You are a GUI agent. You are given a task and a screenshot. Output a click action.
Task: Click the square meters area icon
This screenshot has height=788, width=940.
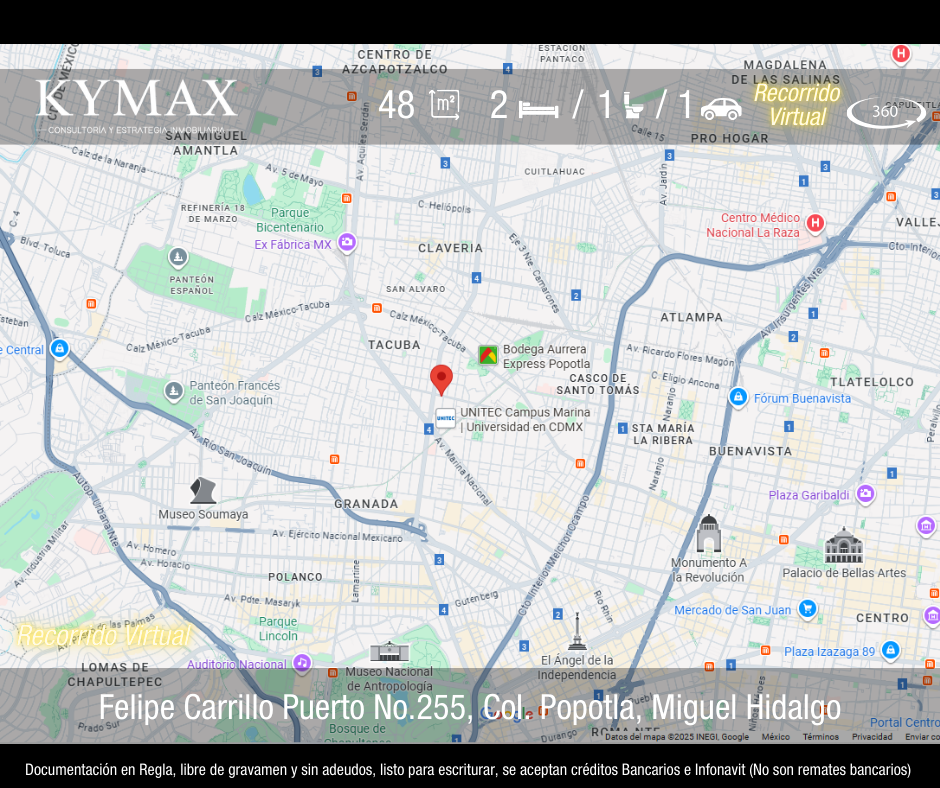tap(445, 105)
